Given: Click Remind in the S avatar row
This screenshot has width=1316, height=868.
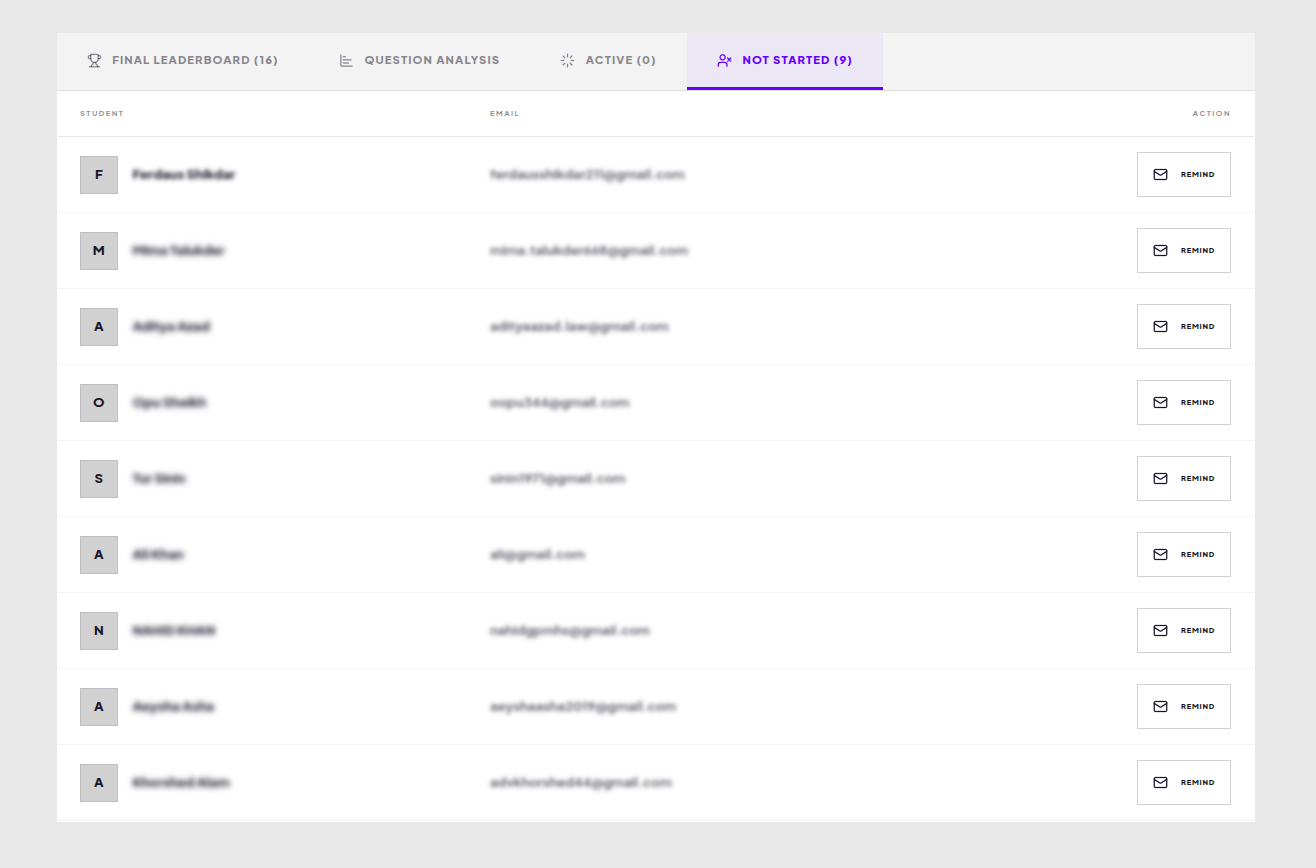Looking at the screenshot, I should [1184, 479].
